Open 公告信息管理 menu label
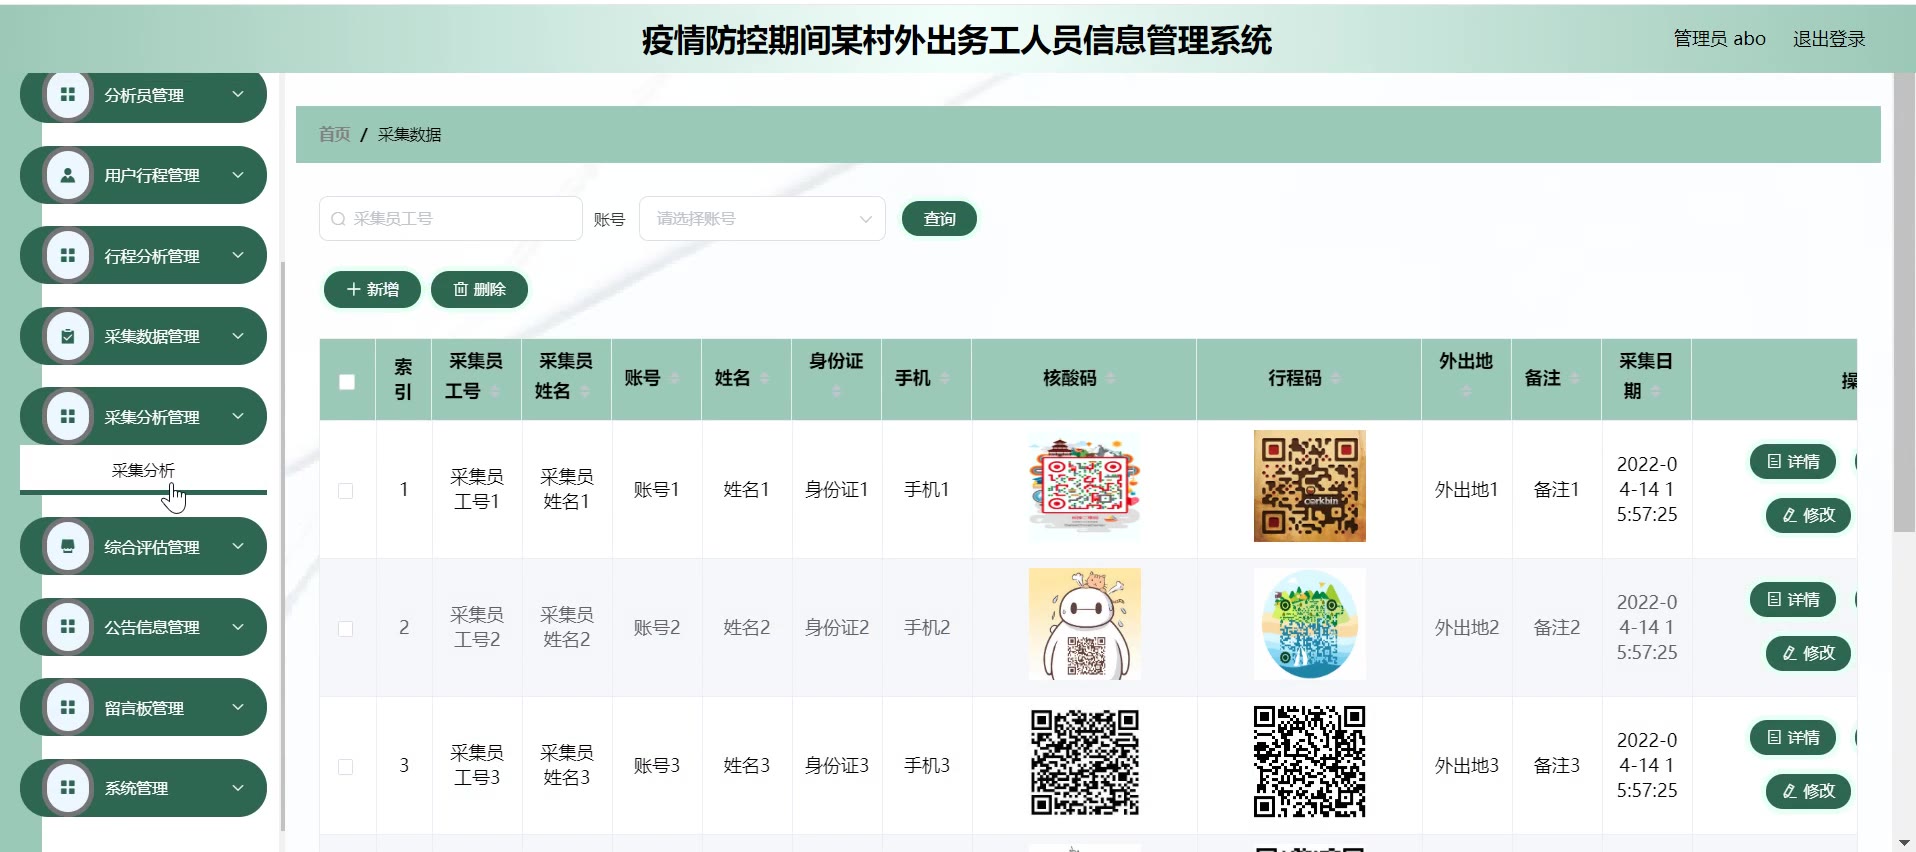1916x852 pixels. (x=152, y=627)
